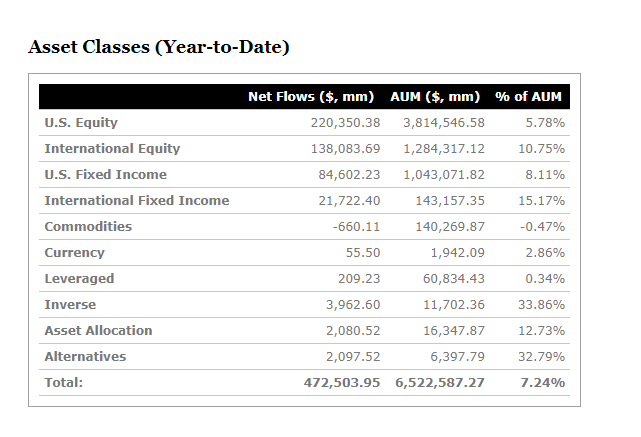The width and height of the screenshot is (641, 437).
Task: Select the Asset Allocation row label
Action: 98,330
